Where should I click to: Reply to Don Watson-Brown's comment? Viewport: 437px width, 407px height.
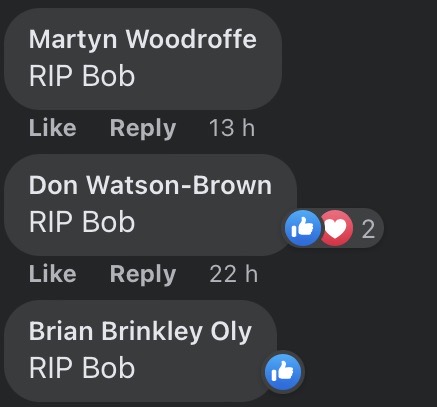[143, 274]
